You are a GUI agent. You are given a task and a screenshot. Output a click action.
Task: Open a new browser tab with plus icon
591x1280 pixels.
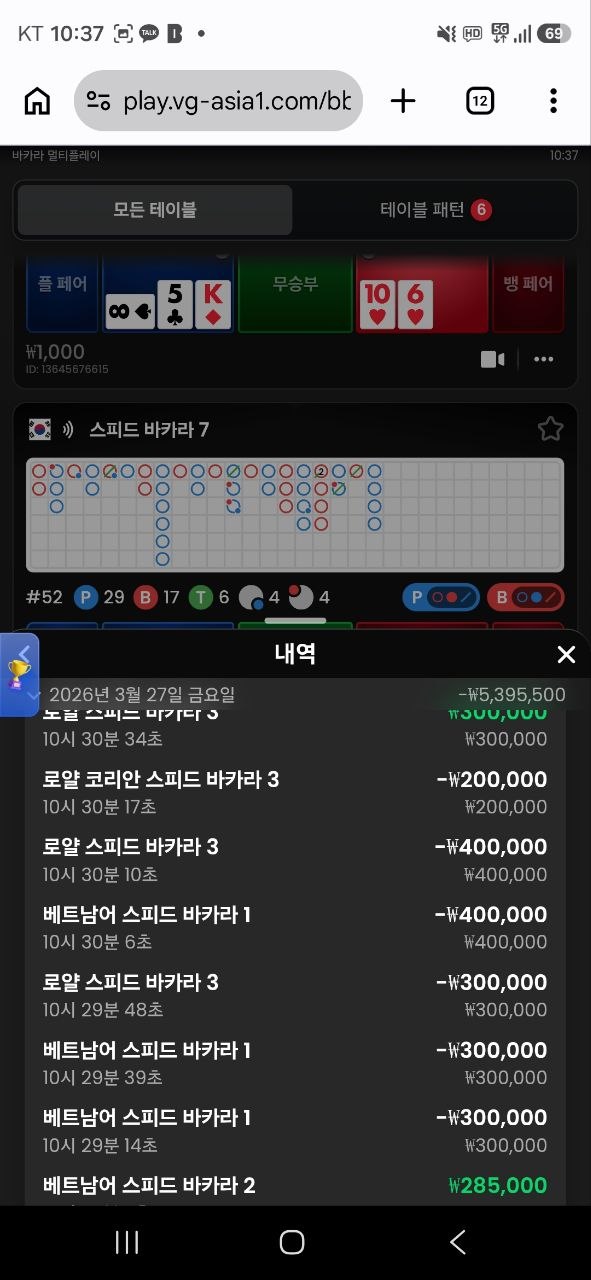pyautogui.click(x=403, y=100)
